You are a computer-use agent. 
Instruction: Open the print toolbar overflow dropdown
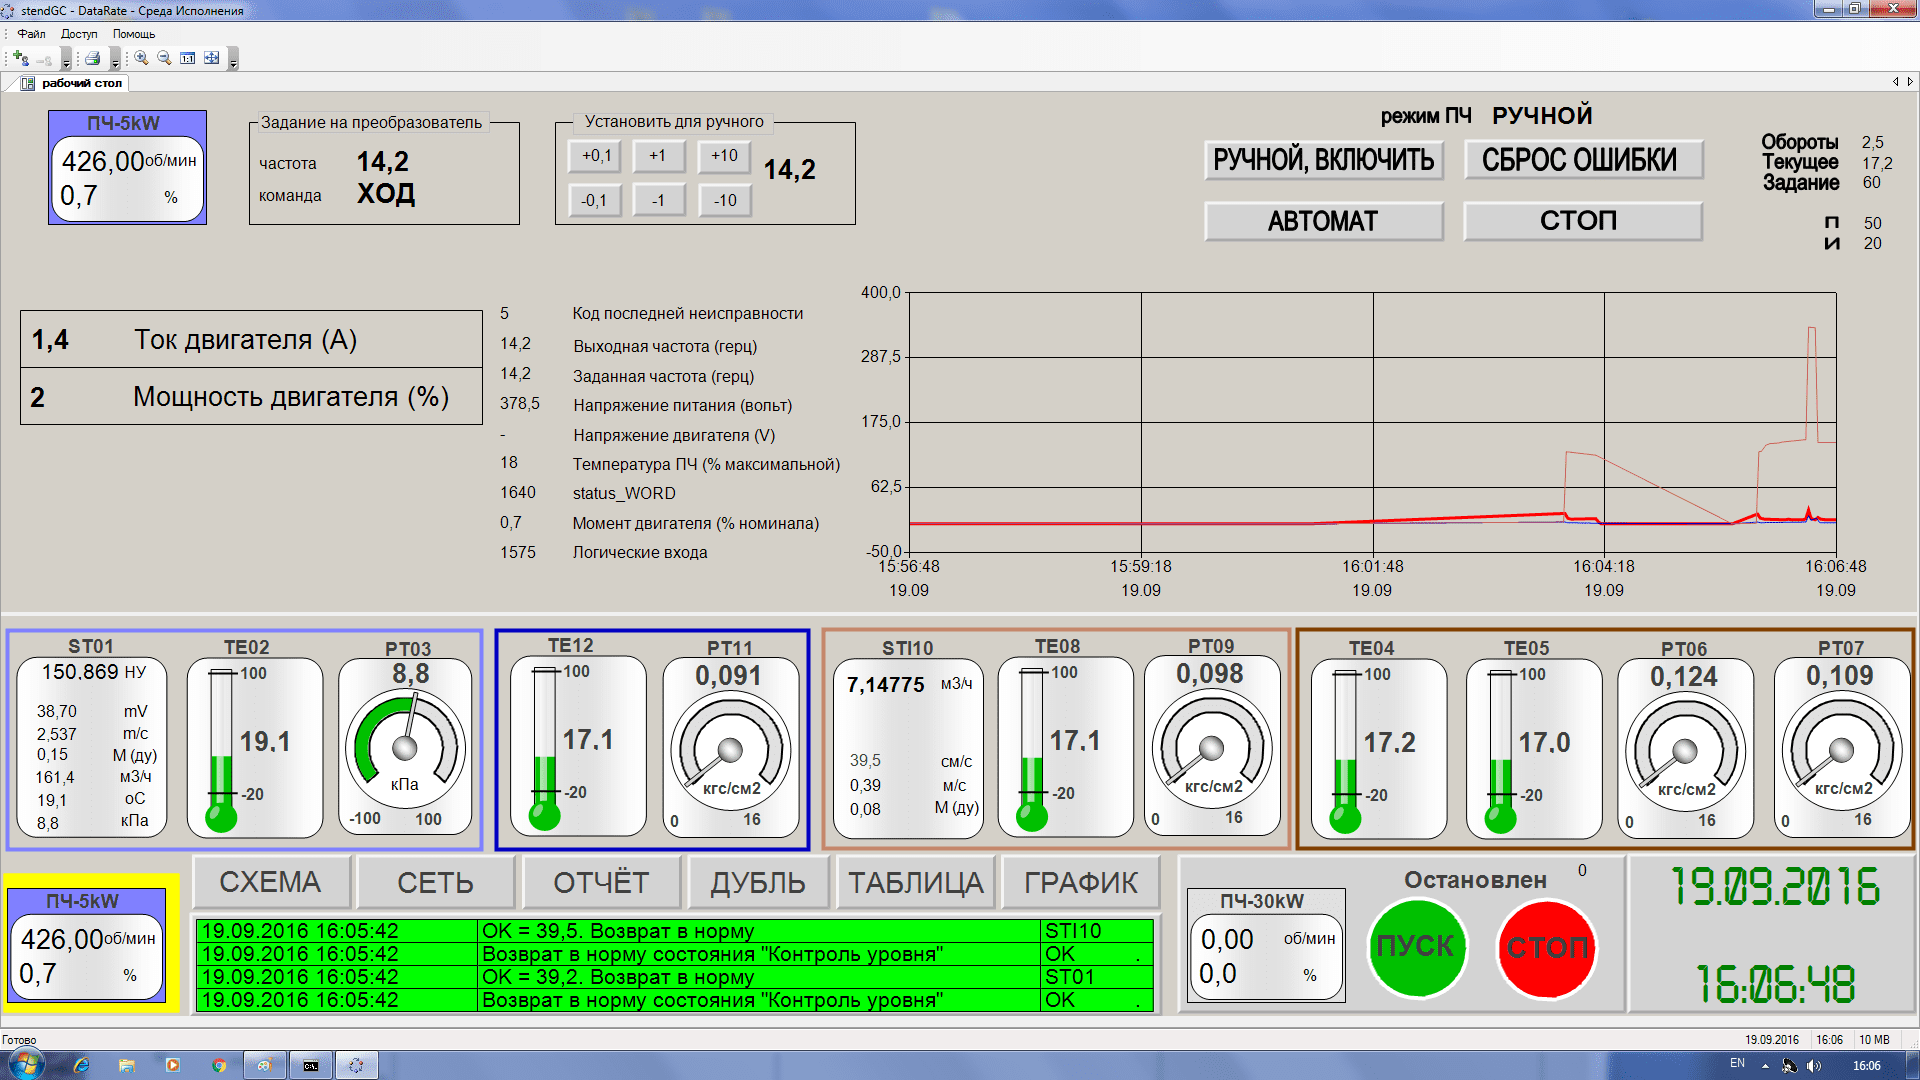[115, 62]
